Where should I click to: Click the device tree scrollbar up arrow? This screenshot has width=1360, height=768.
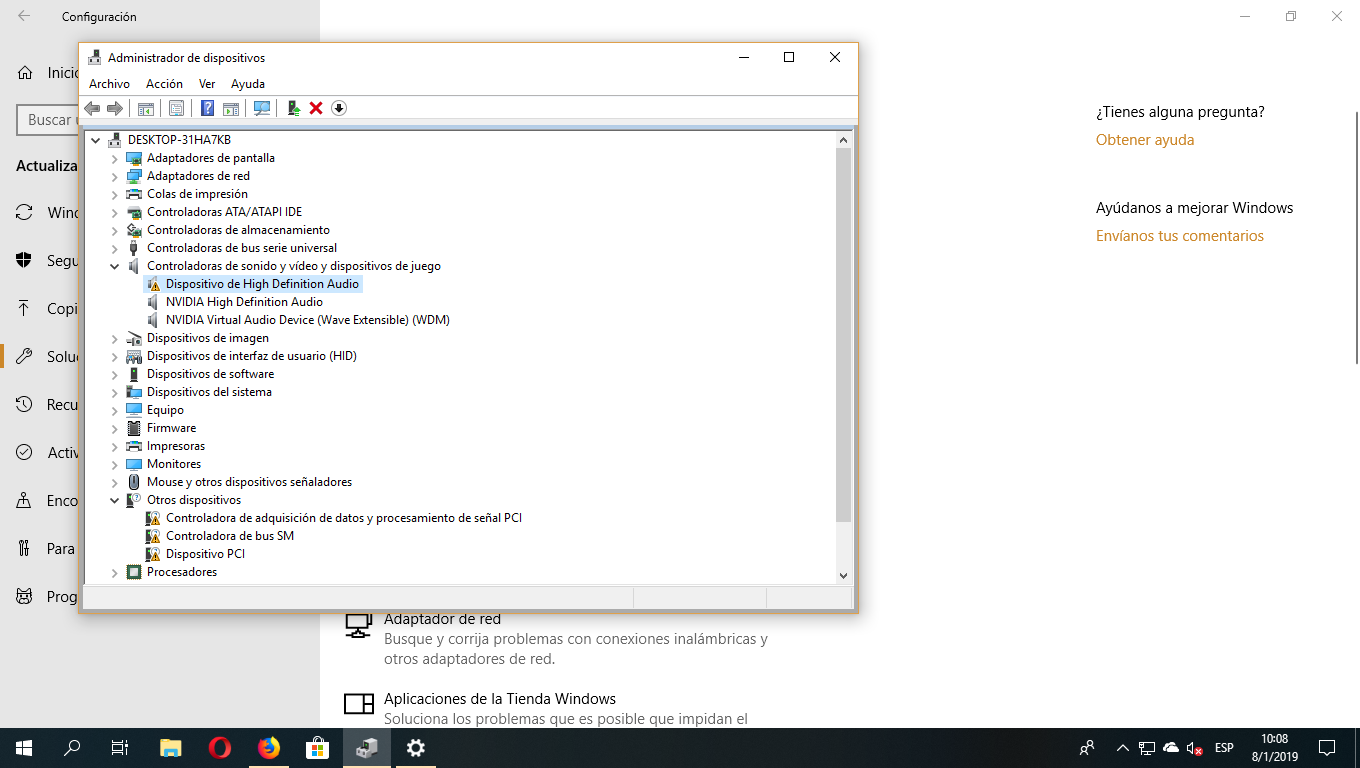843,140
